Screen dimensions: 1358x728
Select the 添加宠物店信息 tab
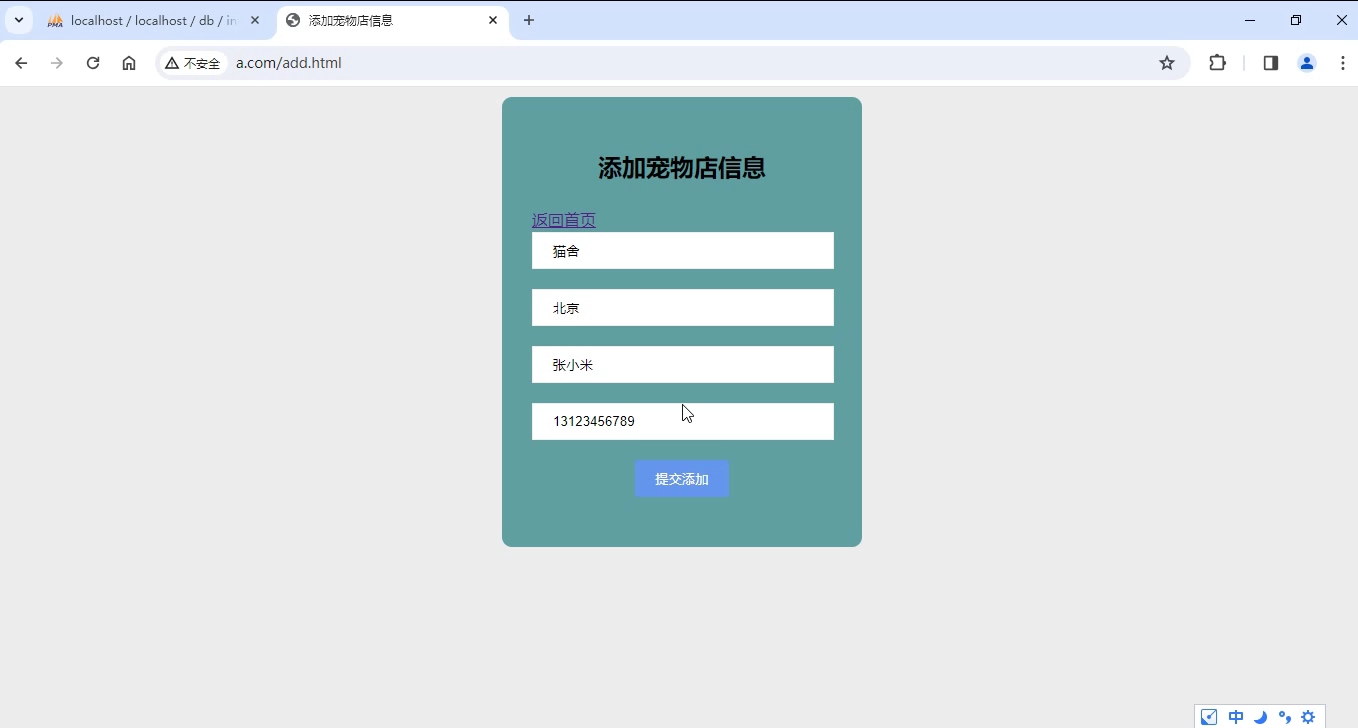pos(393,20)
